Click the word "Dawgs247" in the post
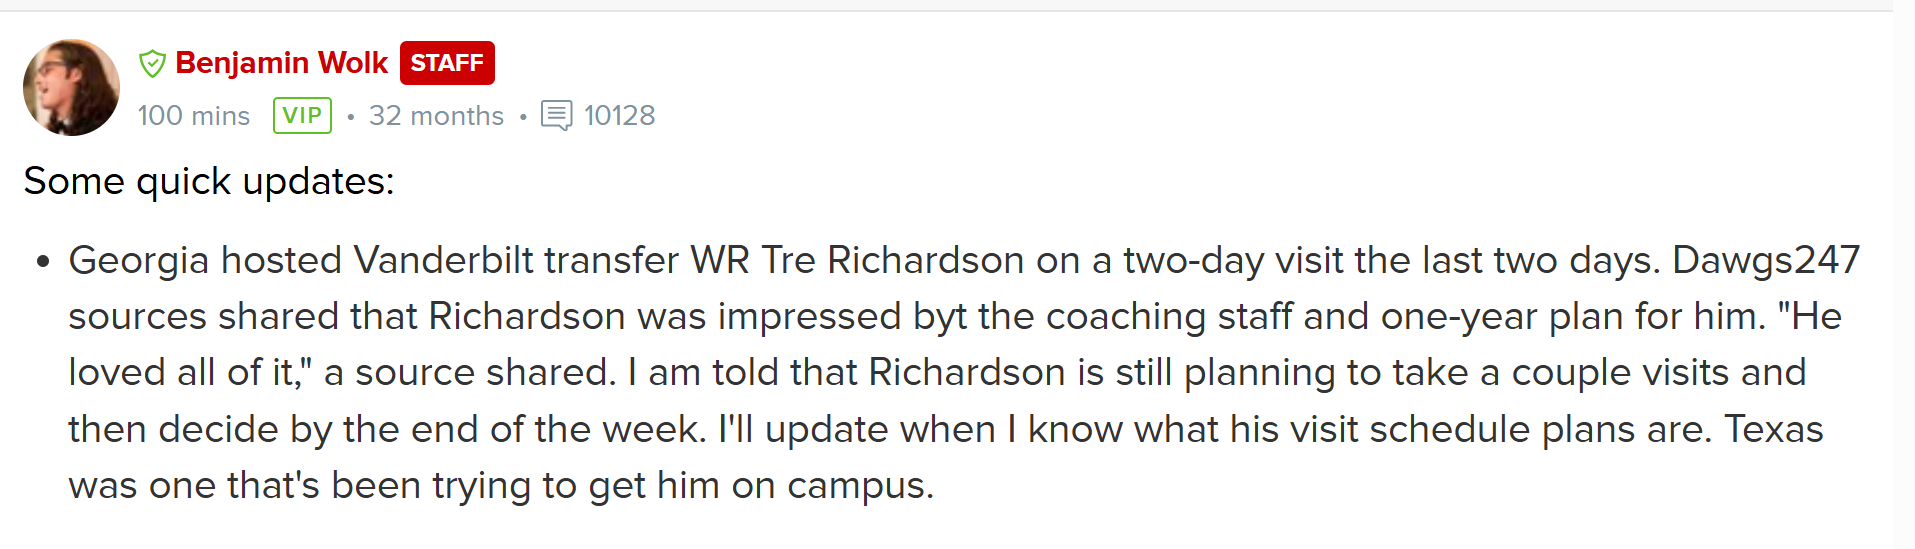This screenshot has height=549, width=1915. [x=1766, y=260]
